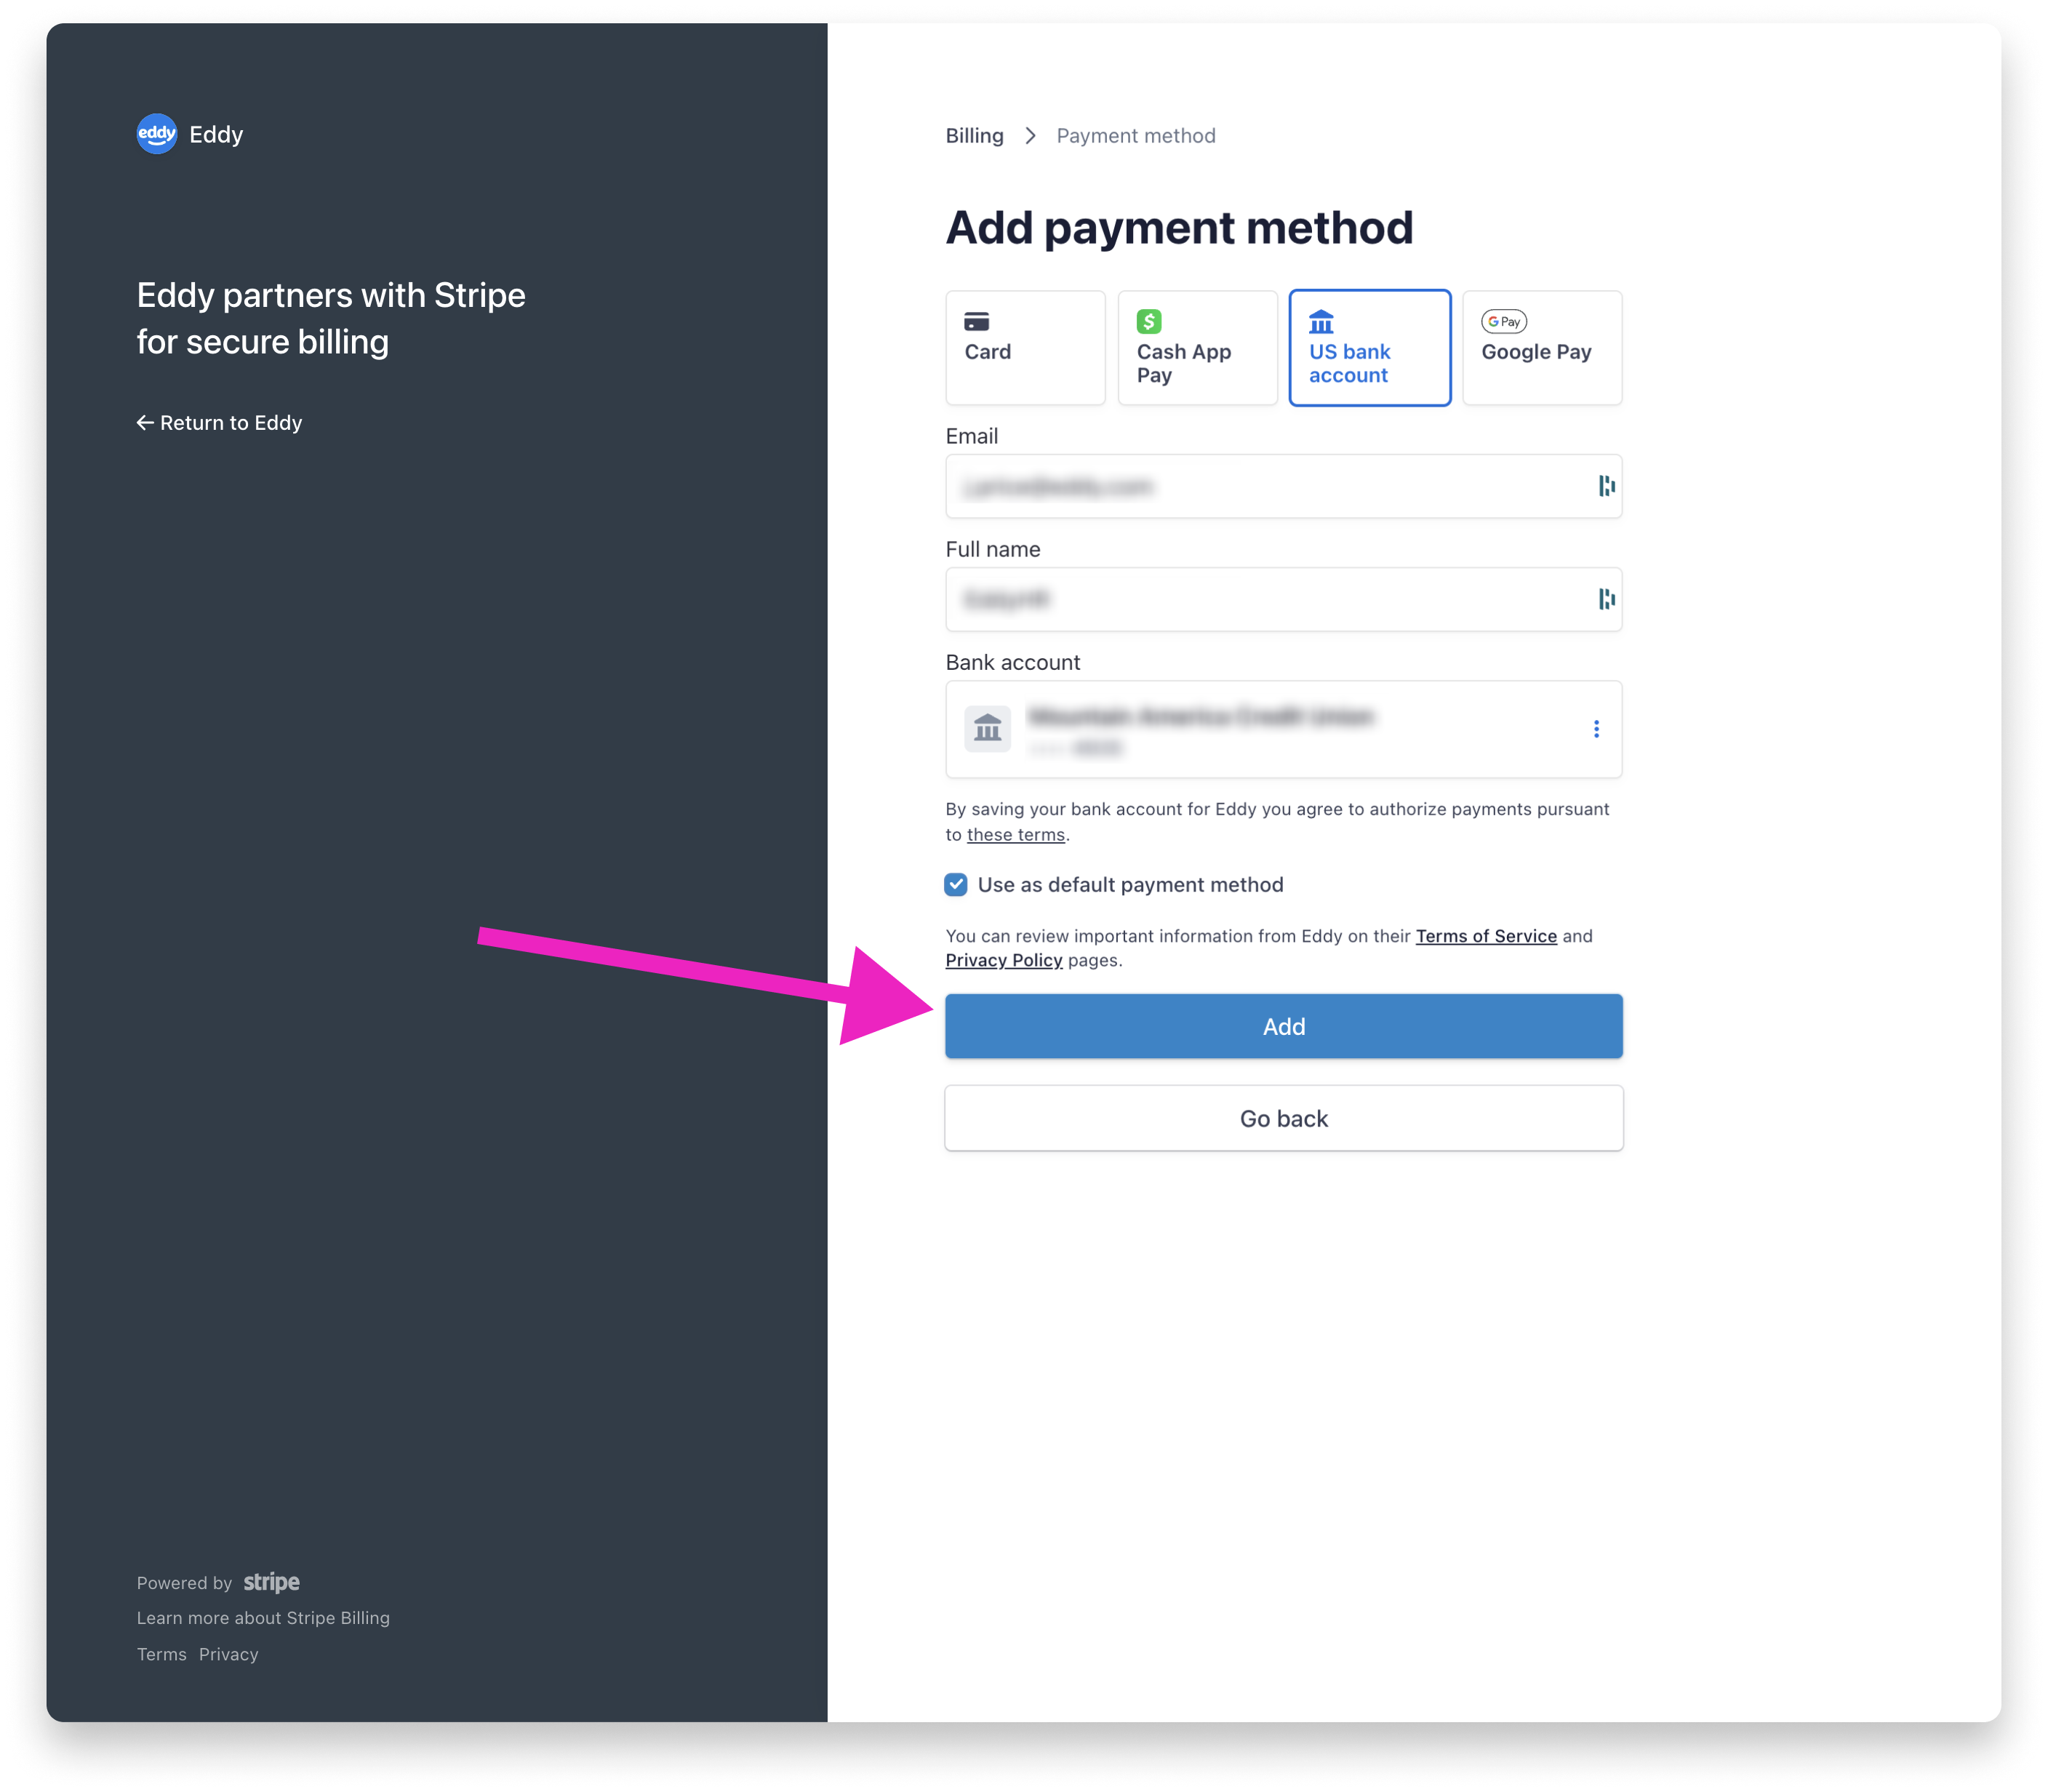The image size is (2048, 1792).
Task: Click Learn more about Stripe Billing
Action: tap(263, 1618)
